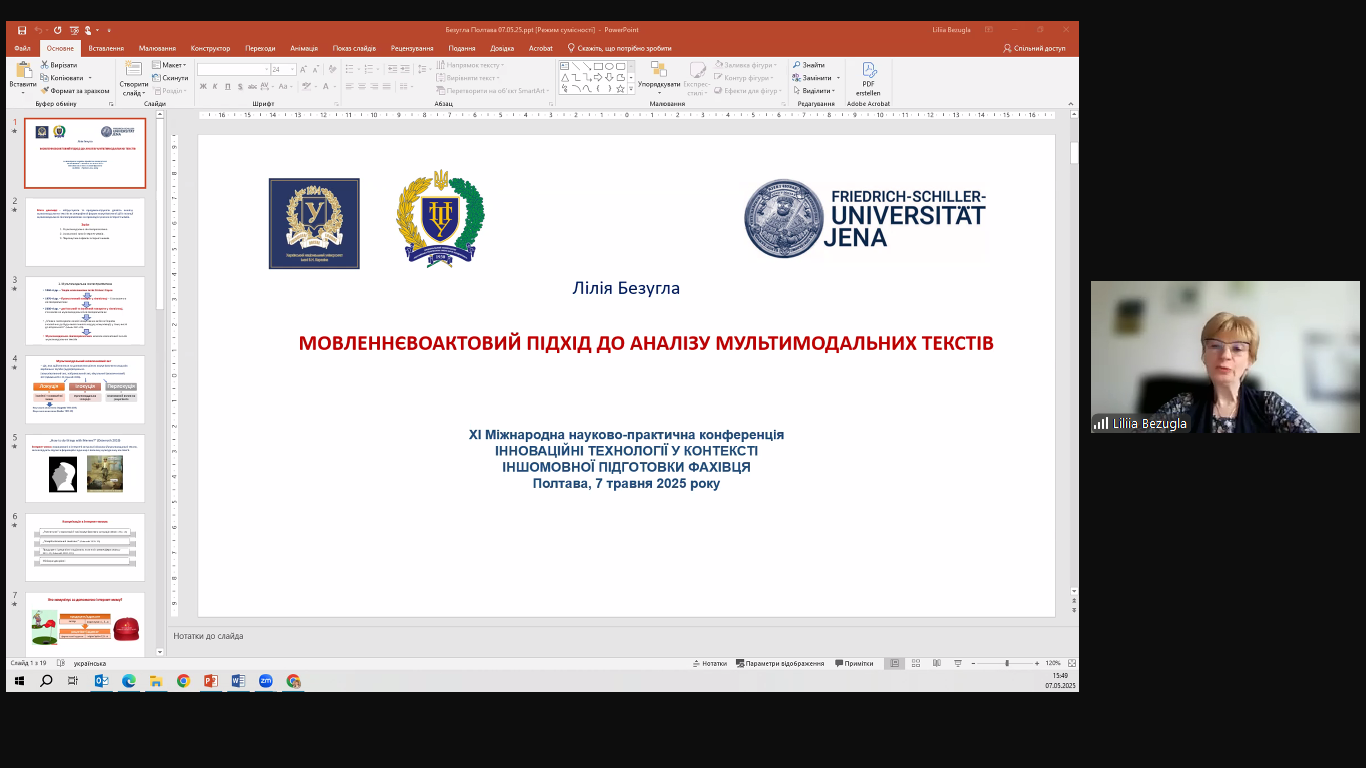
Task: Open the Файл menu
Action: click(22, 48)
